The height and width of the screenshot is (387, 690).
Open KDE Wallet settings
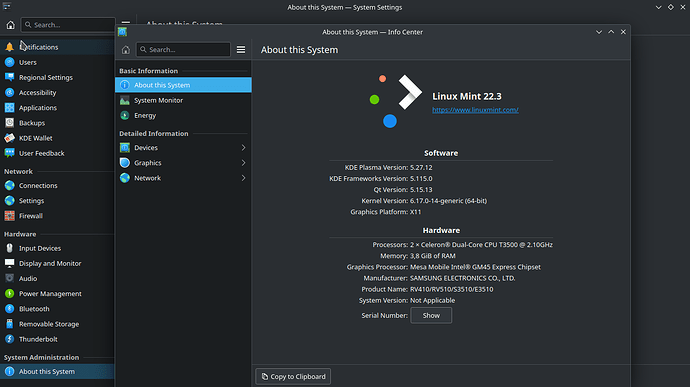tap(57, 138)
